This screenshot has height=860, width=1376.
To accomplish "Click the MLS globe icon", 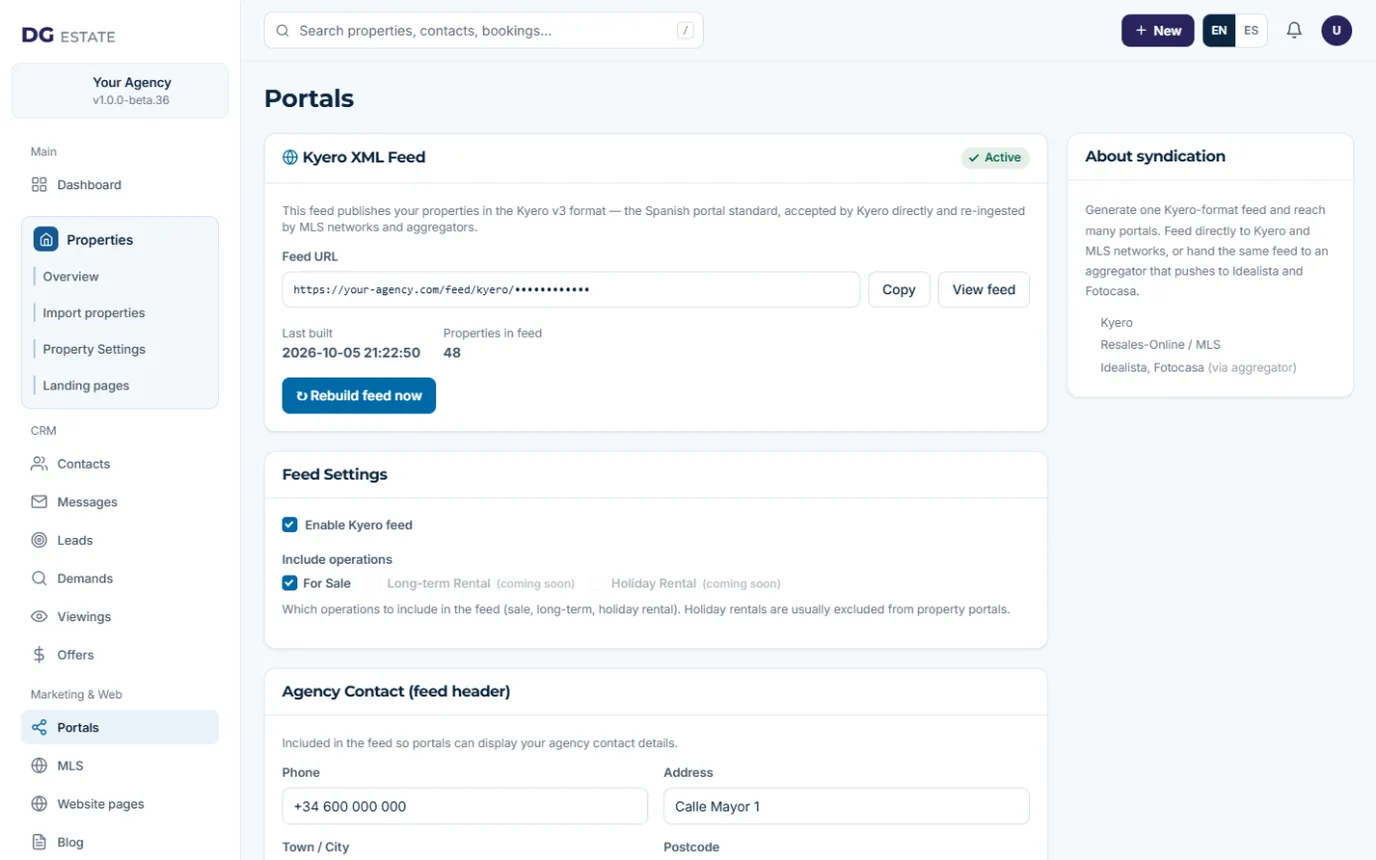I will click(39, 765).
